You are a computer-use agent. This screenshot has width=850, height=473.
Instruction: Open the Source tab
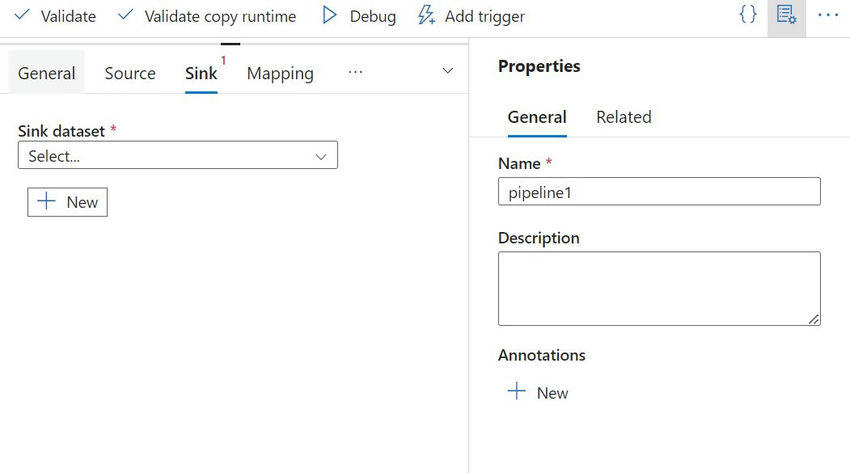[x=130, y=73]
